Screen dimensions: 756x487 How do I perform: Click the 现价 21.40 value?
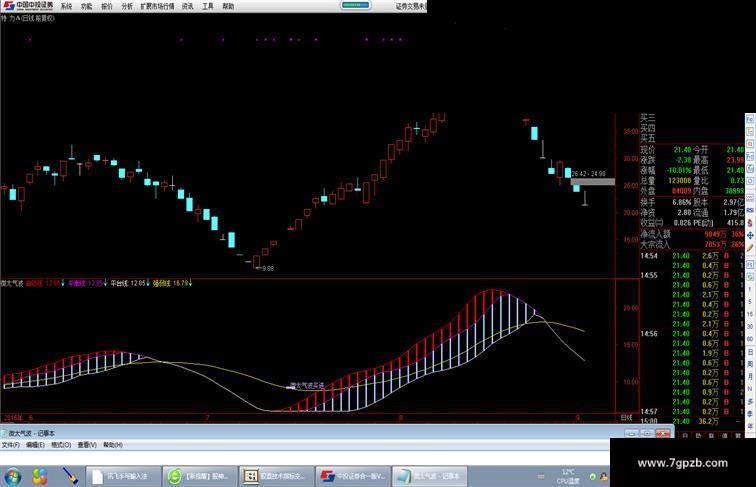point(682,150)
